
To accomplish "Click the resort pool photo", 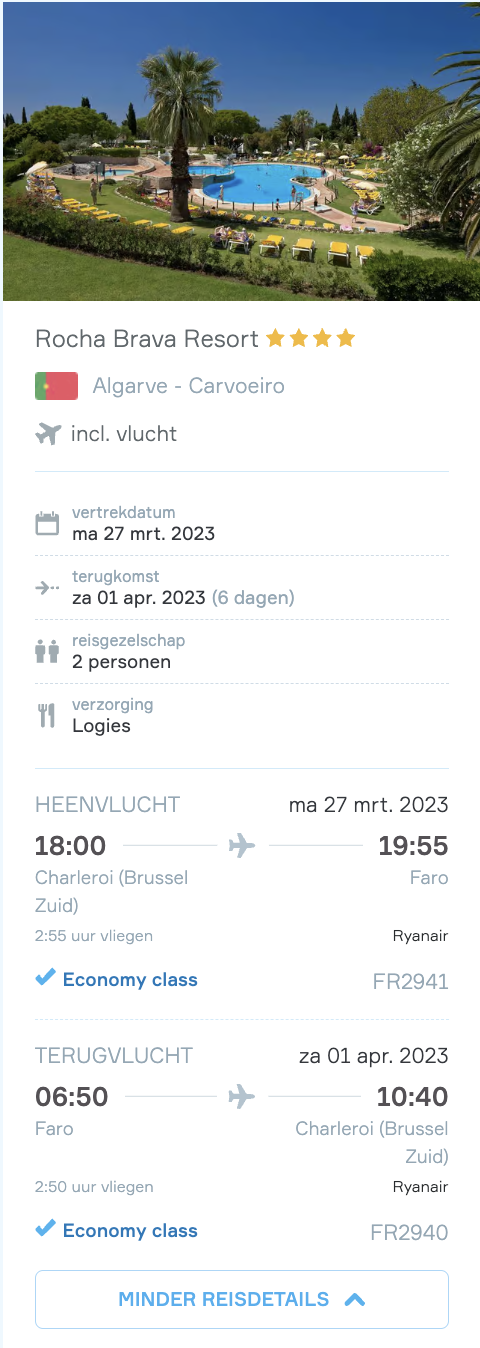I will [240, 150].
